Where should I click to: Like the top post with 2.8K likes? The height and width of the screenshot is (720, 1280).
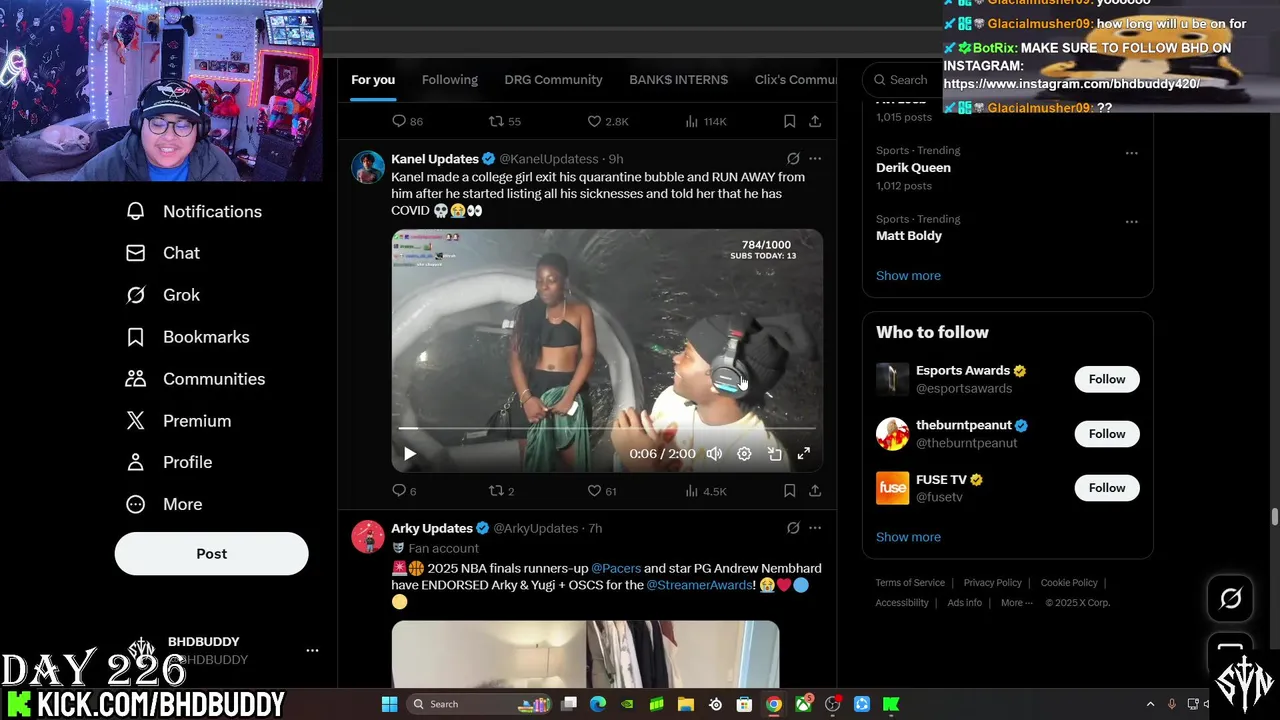point(607,121)
